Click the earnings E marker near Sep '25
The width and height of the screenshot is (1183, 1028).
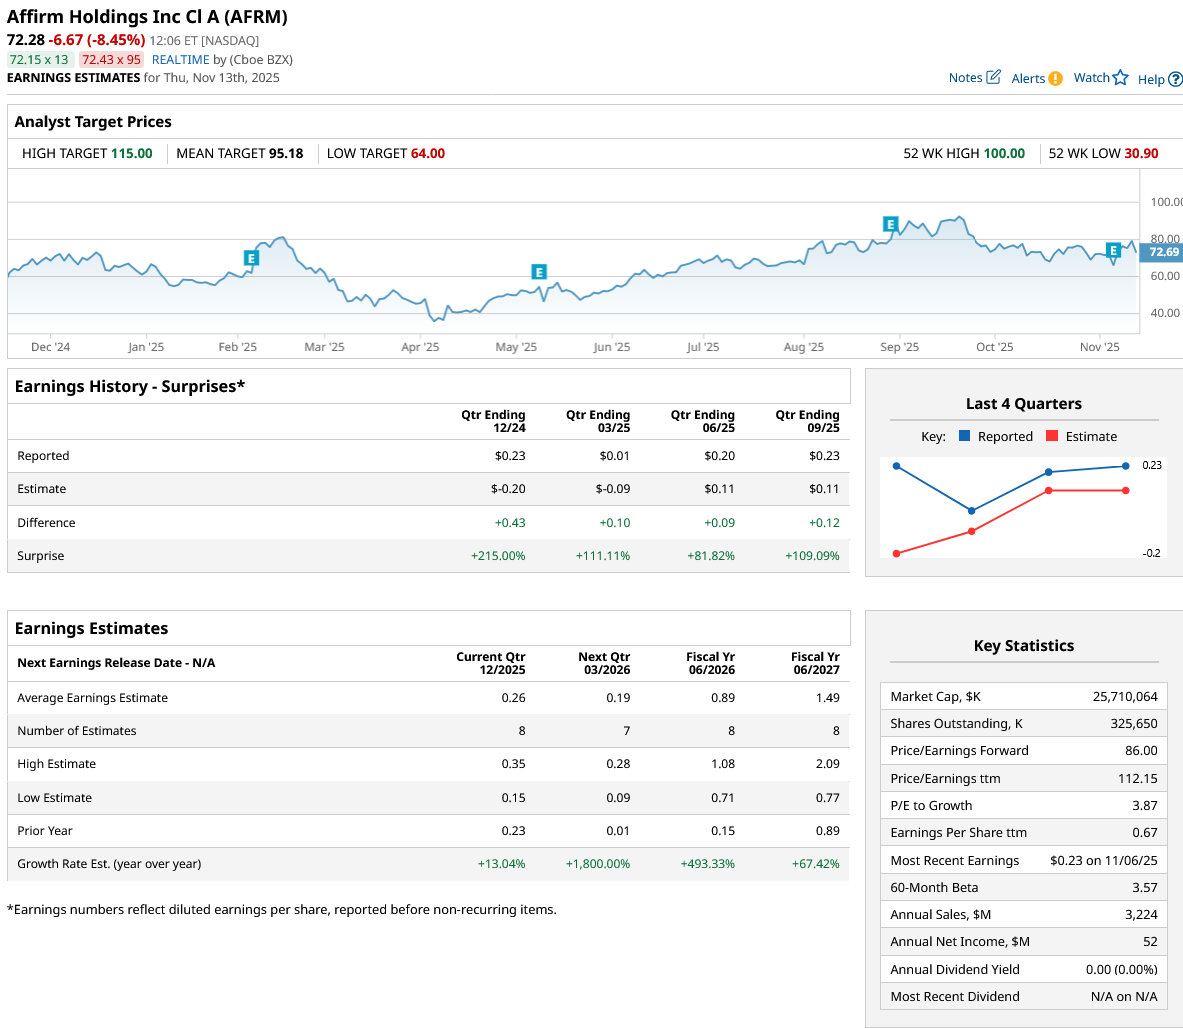click(x=890, y=224)
